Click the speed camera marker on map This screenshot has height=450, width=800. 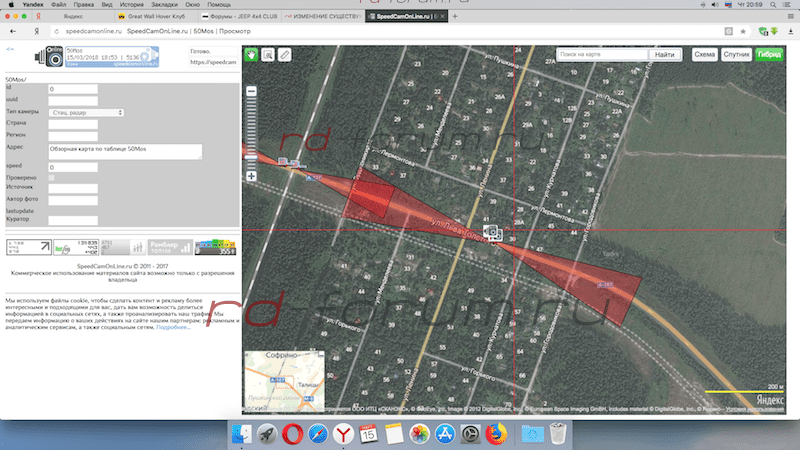click(x=491, y=232)
